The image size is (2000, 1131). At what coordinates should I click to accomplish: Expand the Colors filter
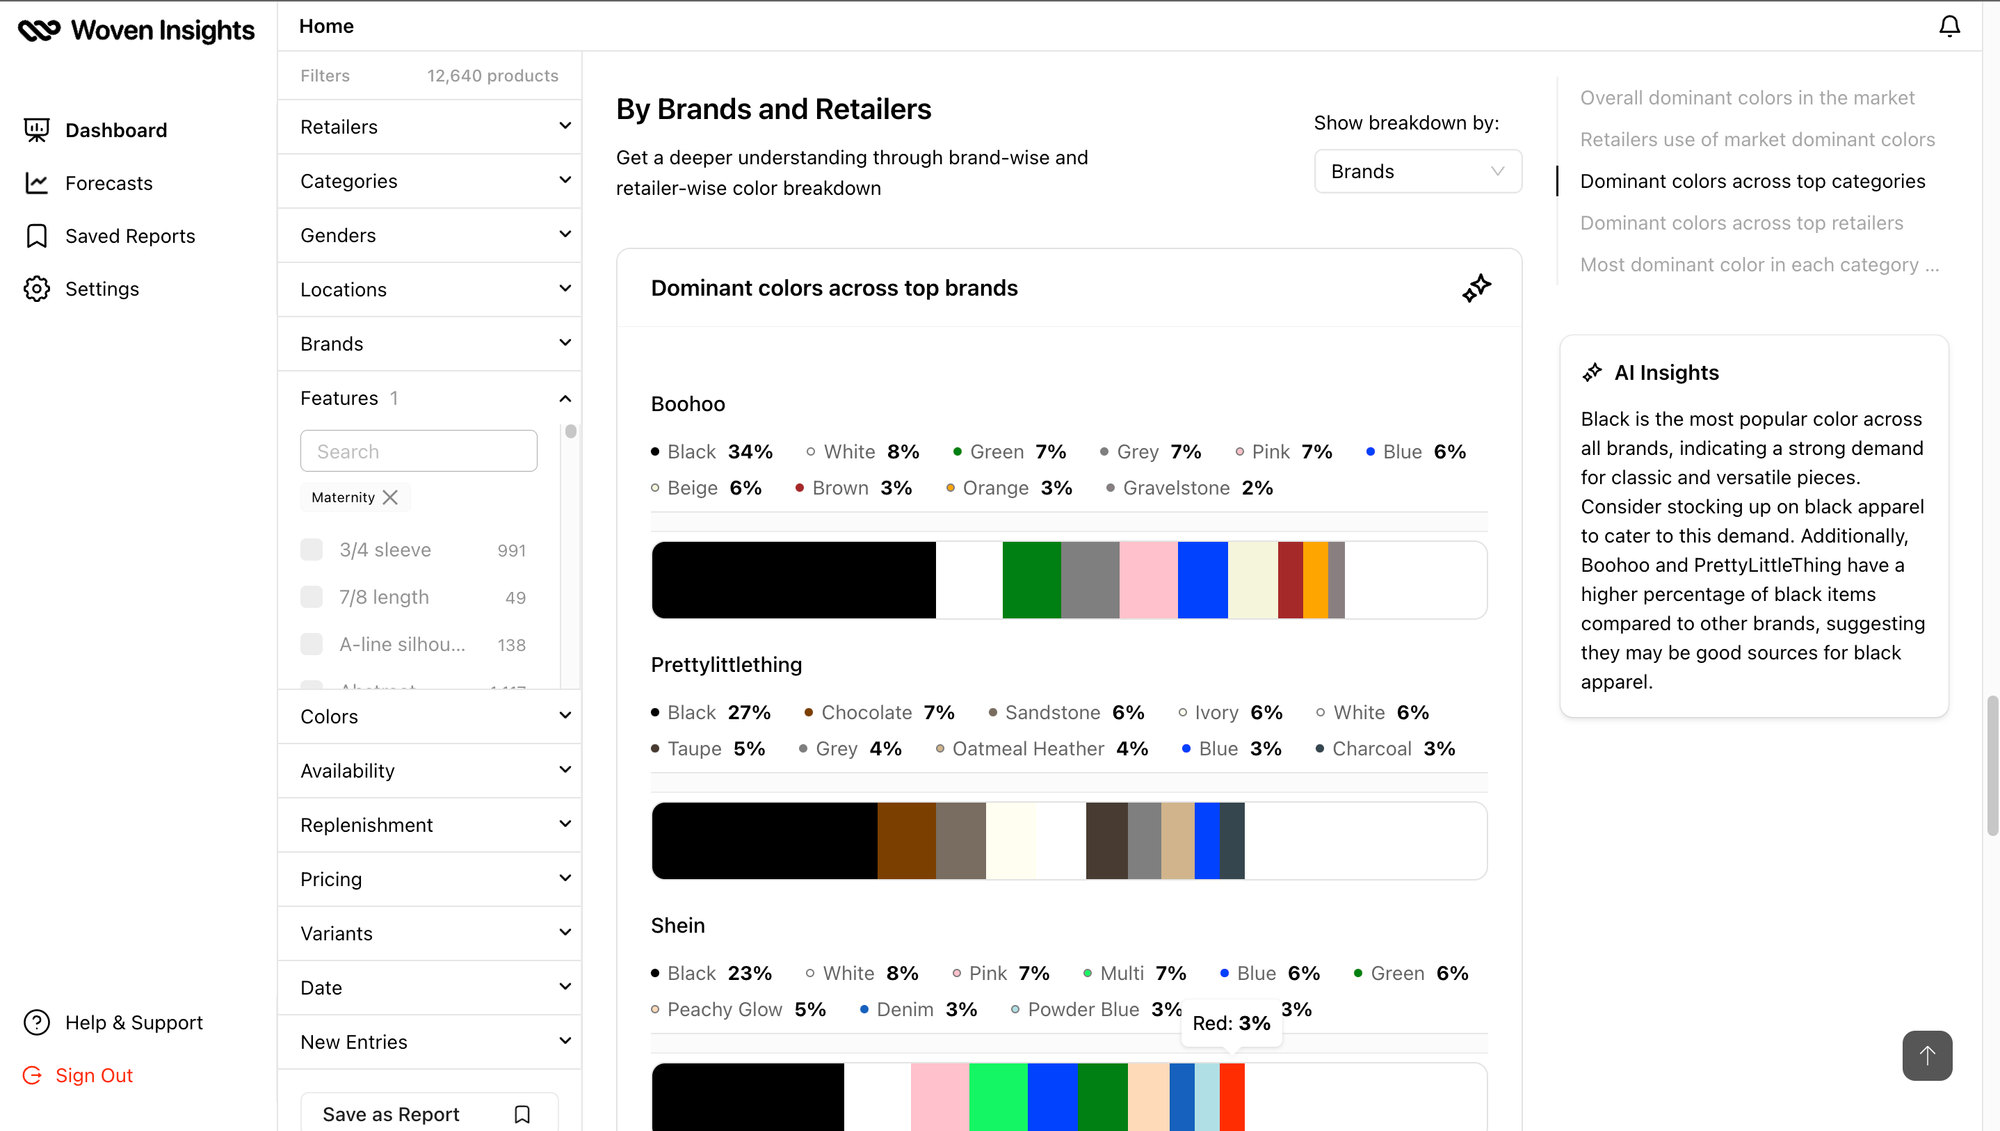click(x=430, y=716)
